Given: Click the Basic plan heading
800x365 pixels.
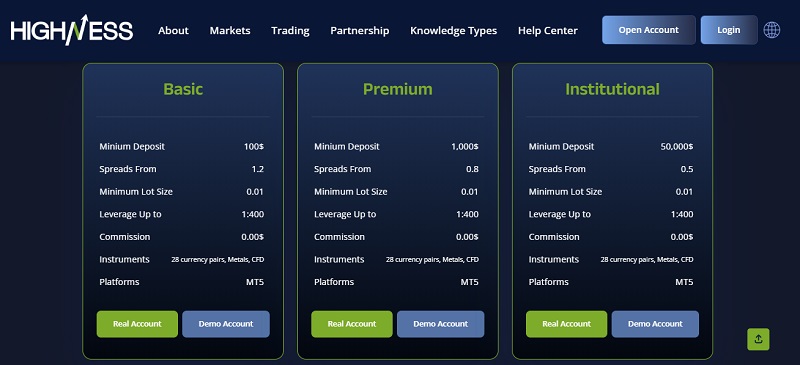Looking at the screenshot, I should coord(183,89).
